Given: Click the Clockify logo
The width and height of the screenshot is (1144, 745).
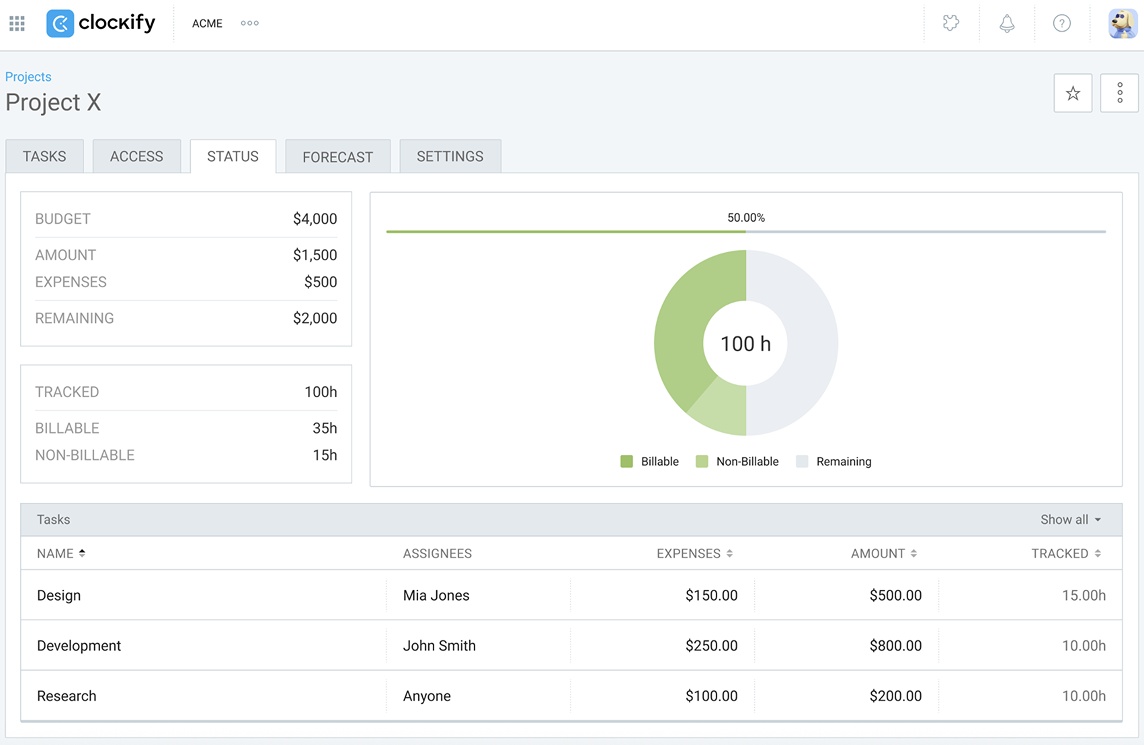Looking at the screenshot, I should (100, 23).
